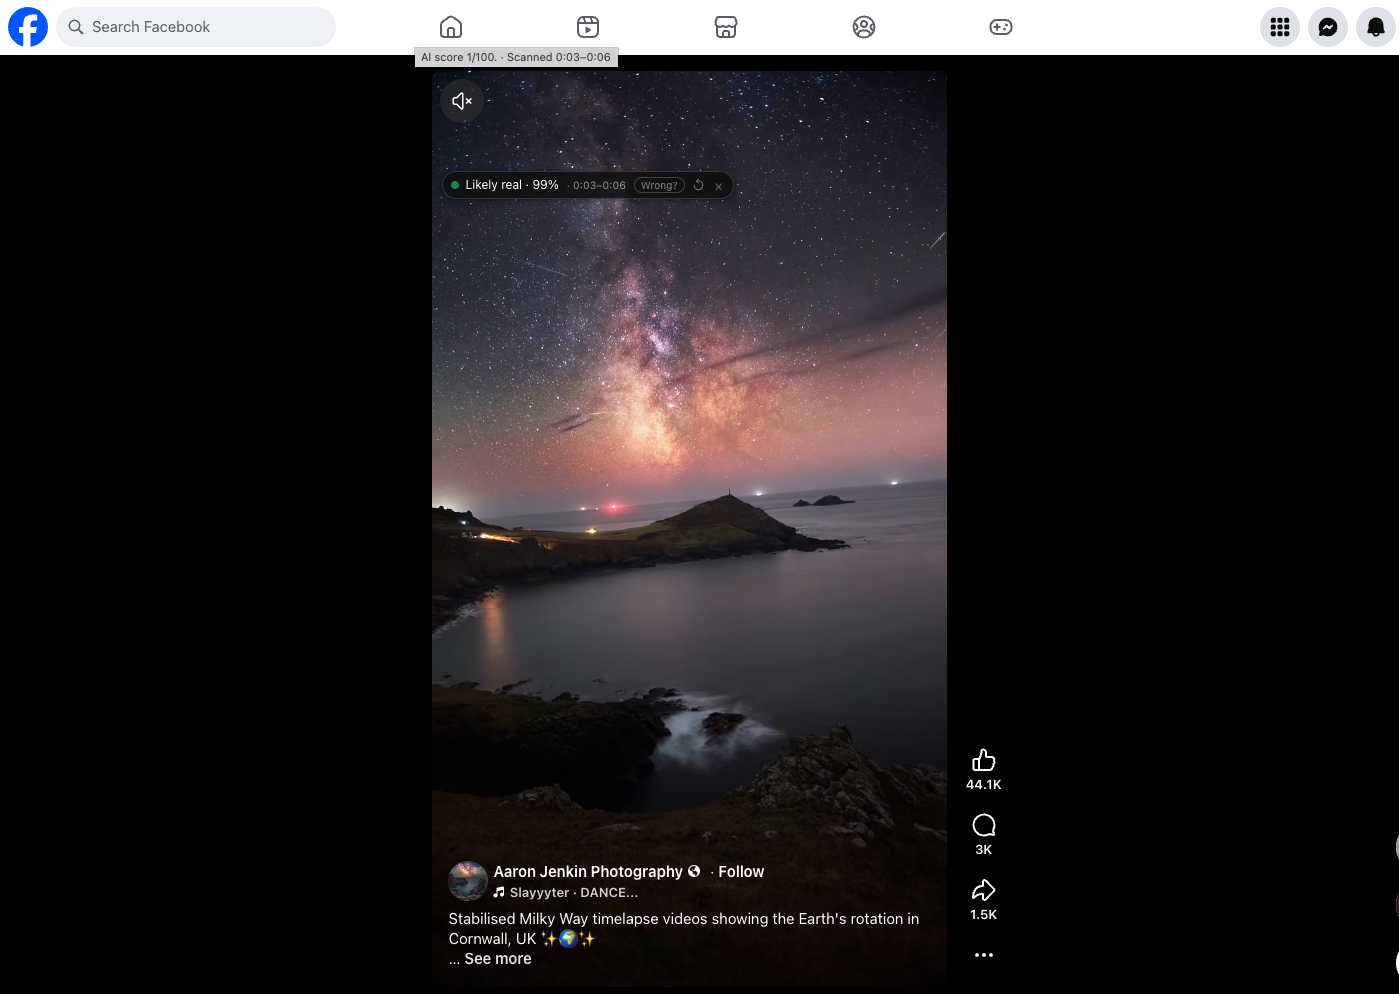Viewport: 1399px width, 994px height.
Task: Open the Facebook logo home link
Action: pos(28,27)
